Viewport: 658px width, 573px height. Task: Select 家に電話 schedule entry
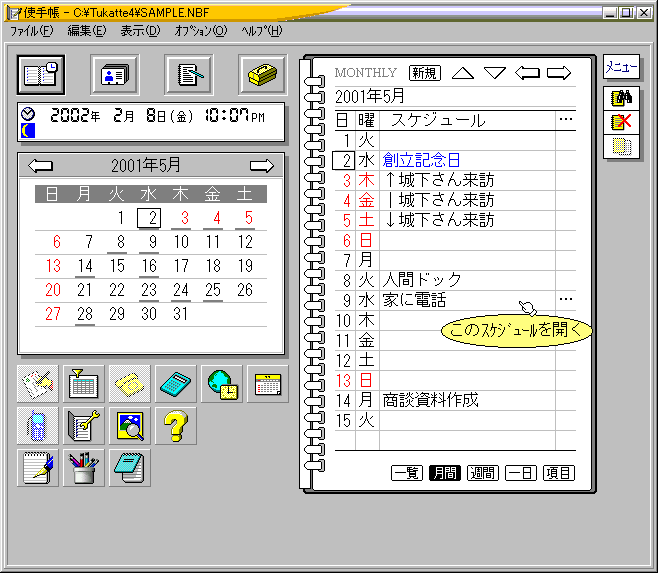414,300
